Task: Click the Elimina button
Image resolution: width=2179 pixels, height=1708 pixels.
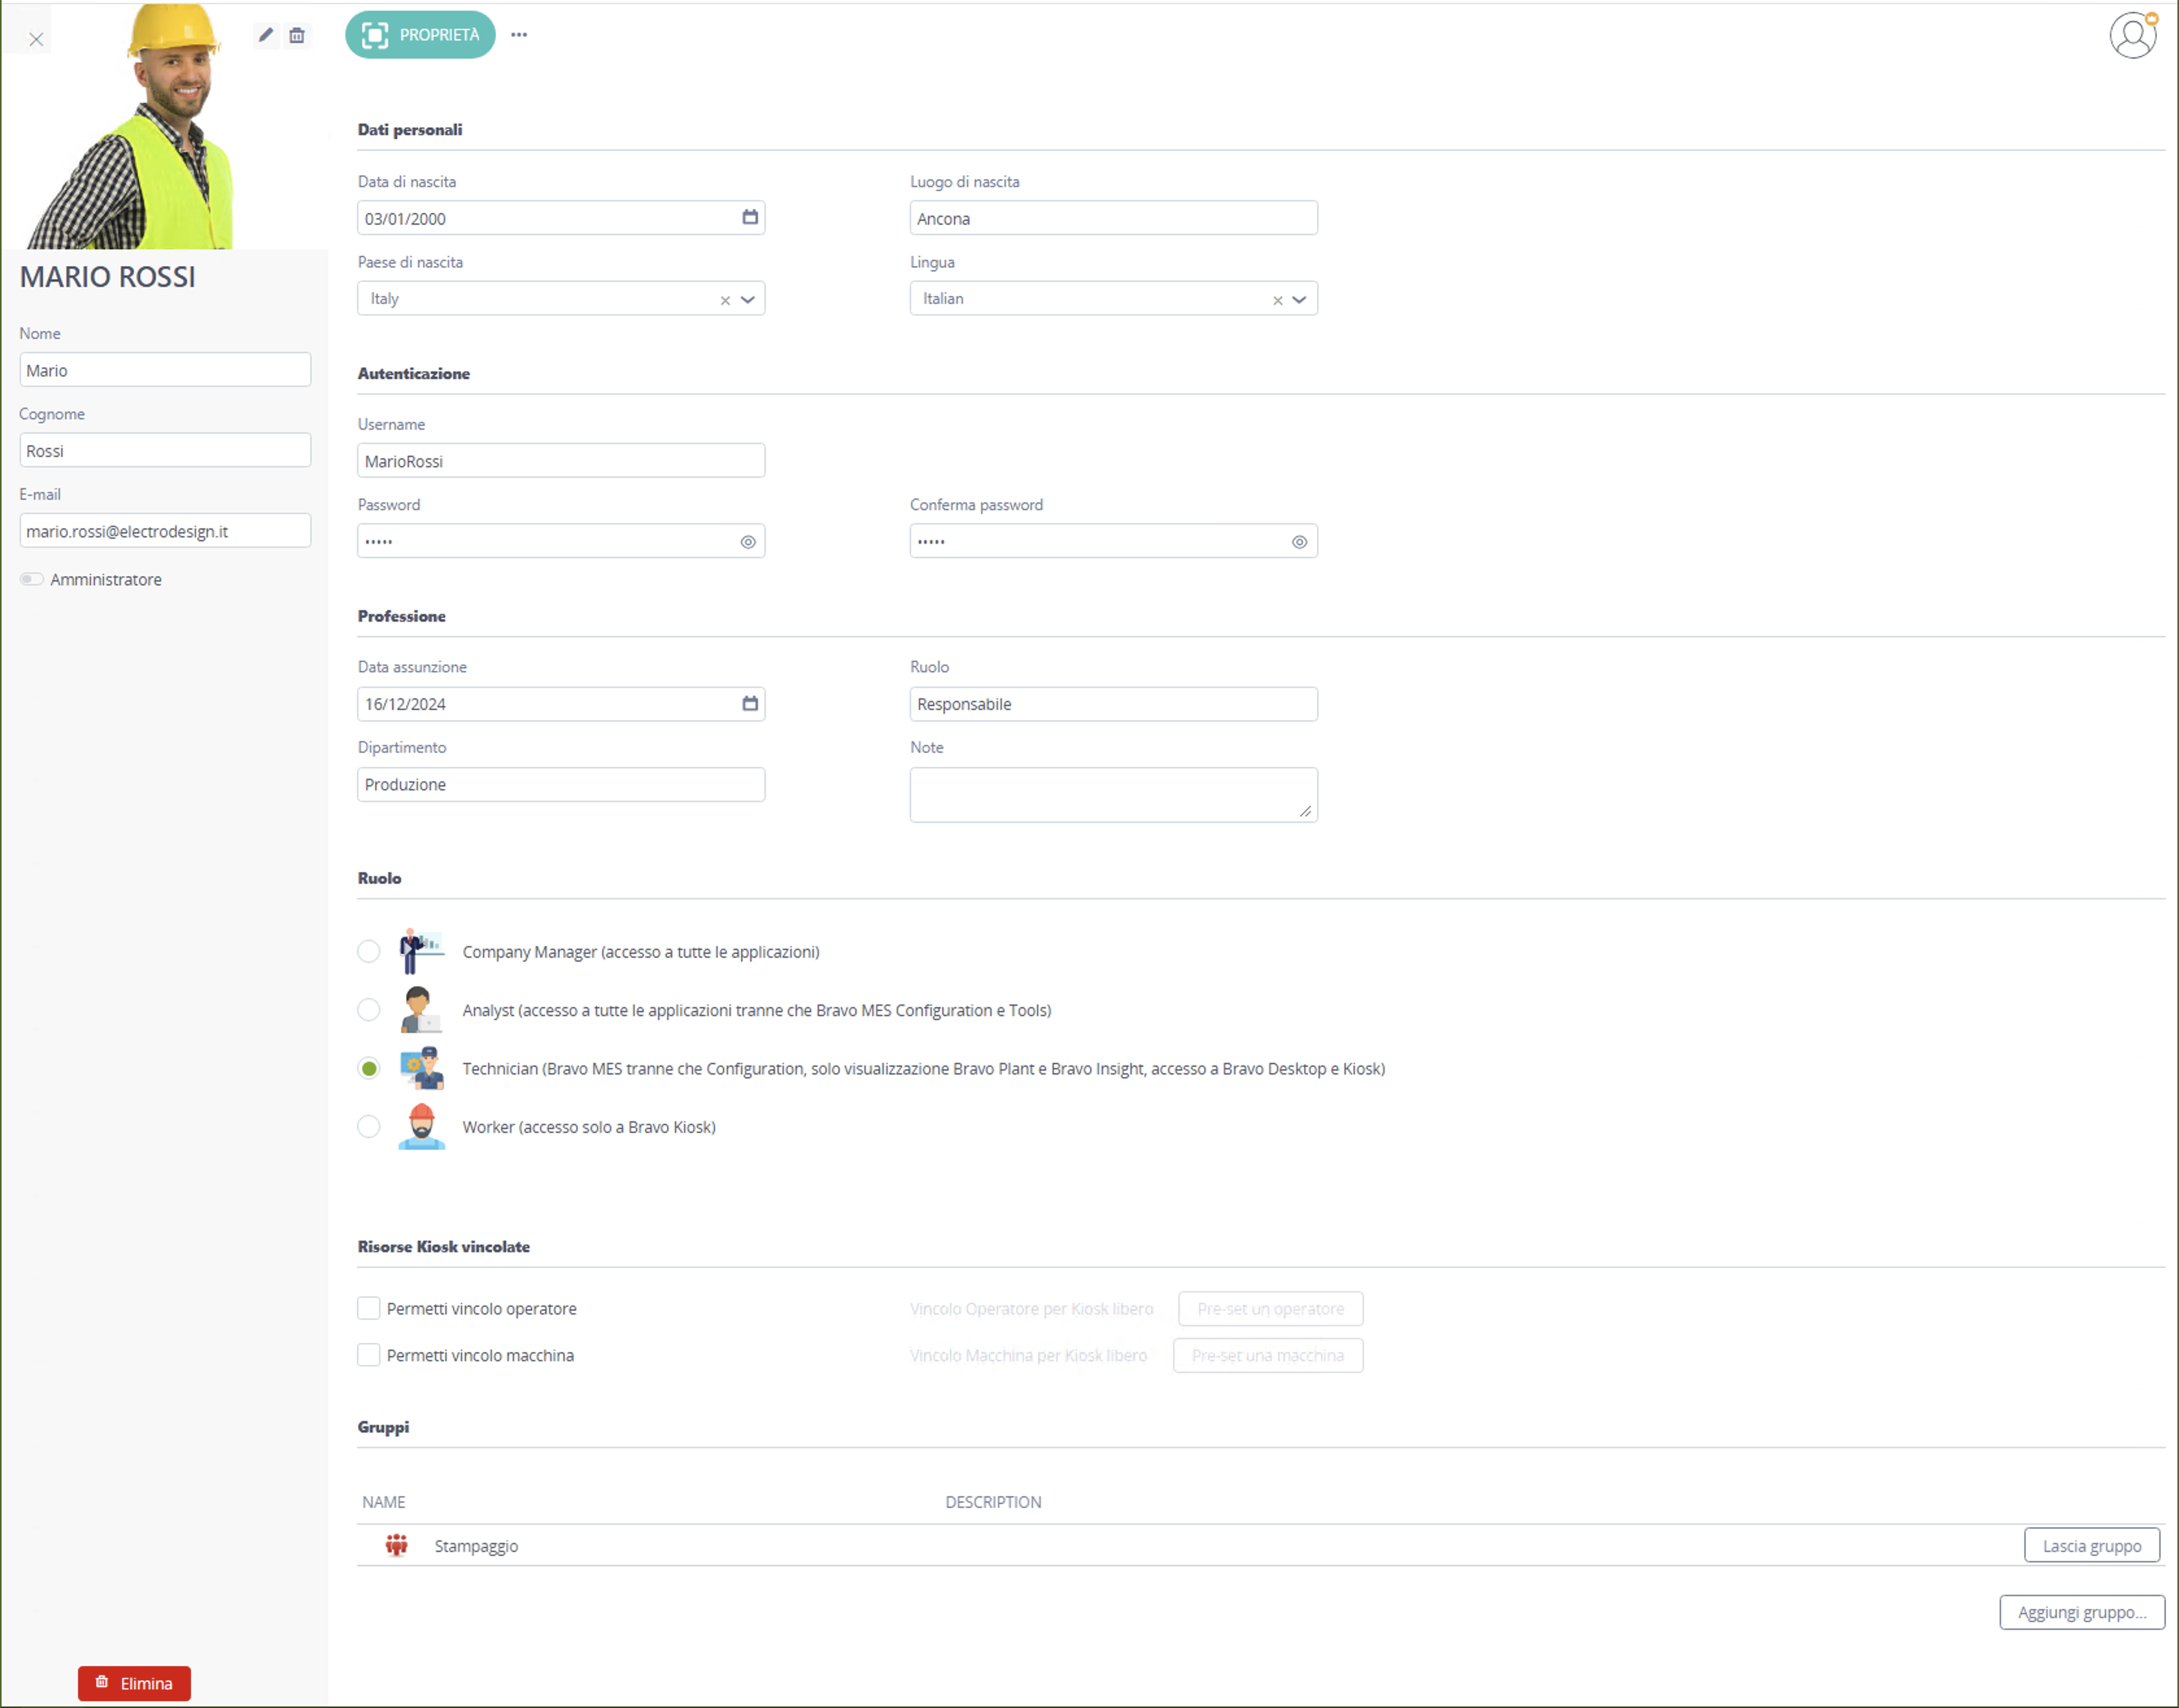Action: point(134,1683)
